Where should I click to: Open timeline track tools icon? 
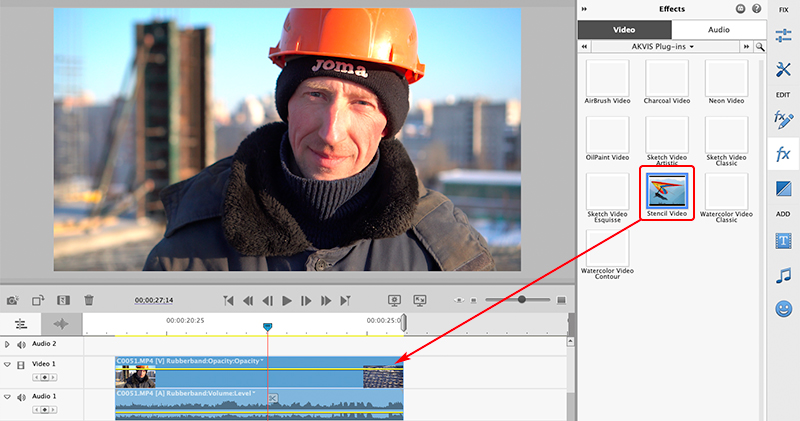point(20,324)
